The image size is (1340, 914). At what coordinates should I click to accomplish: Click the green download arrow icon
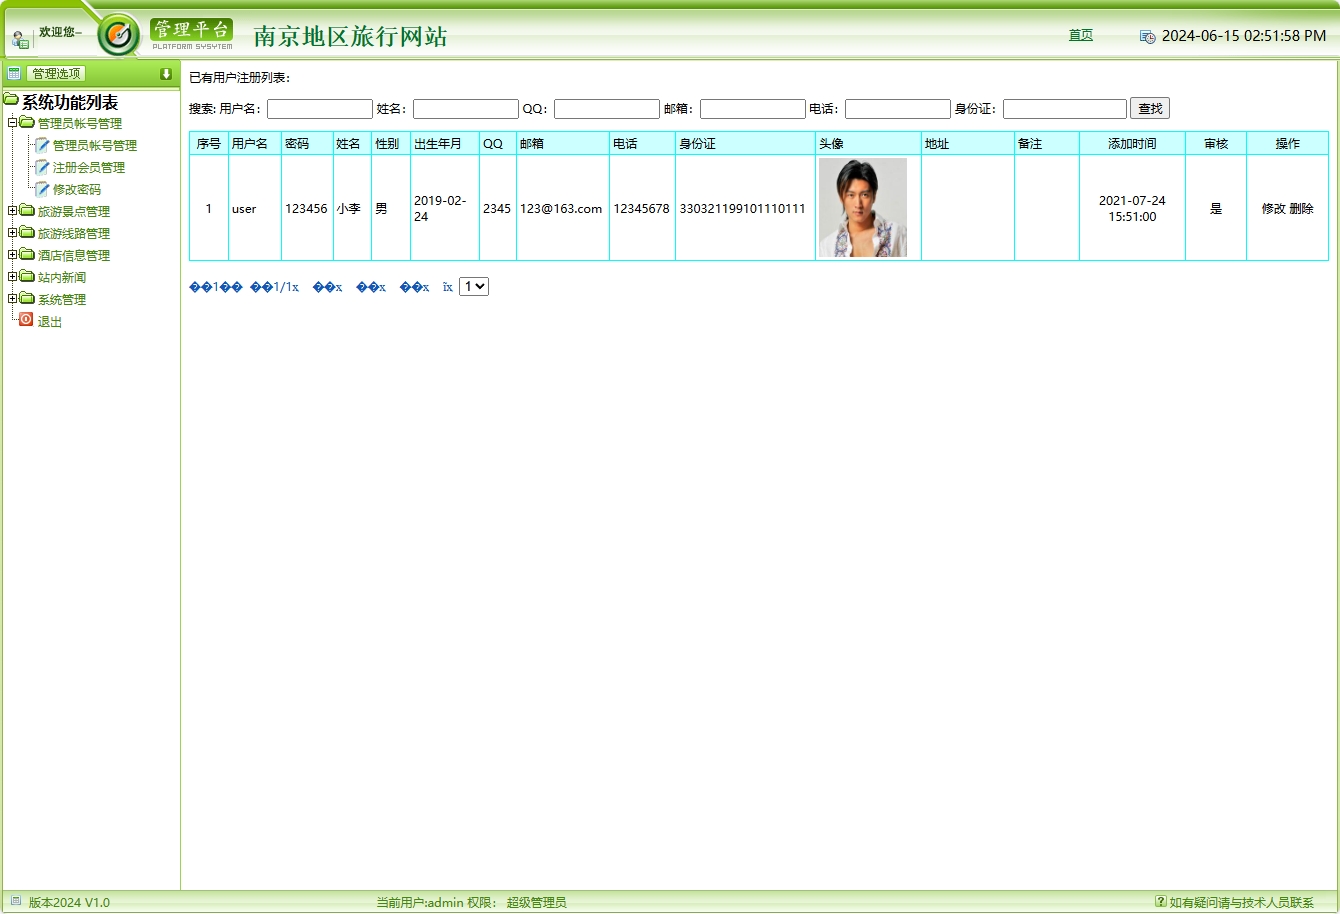click(x=166, y=74)
